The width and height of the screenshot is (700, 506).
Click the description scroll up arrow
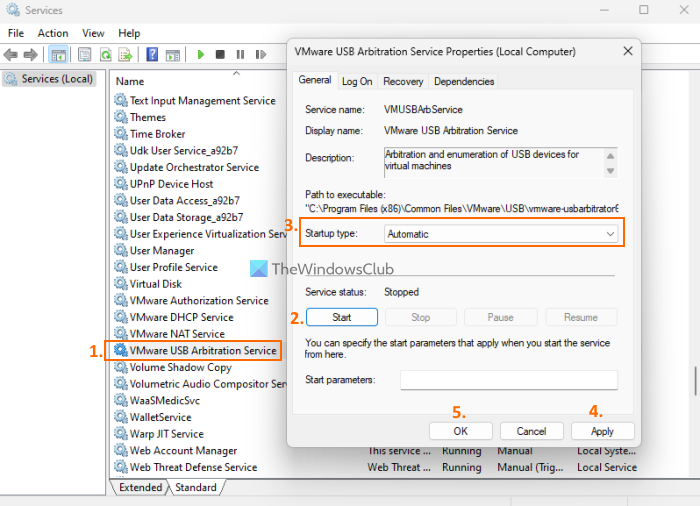pyautogui.click(x=610, y=156)
